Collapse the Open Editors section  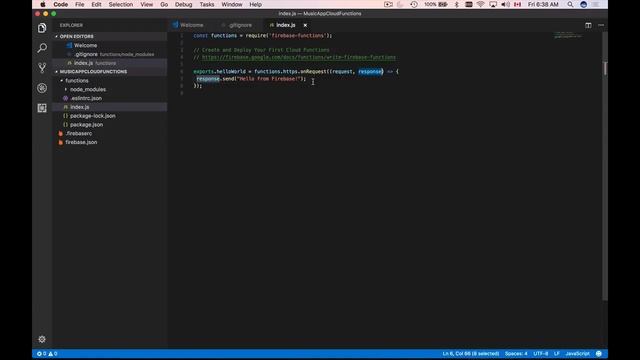[x=76, y=36]
